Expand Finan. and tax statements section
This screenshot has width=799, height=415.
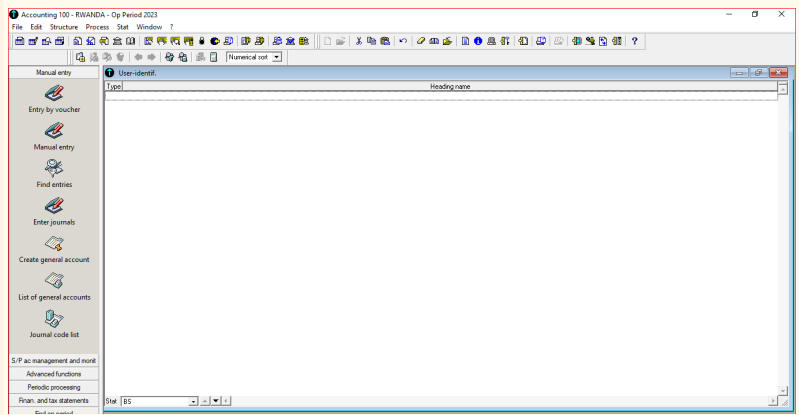point(54,400)
